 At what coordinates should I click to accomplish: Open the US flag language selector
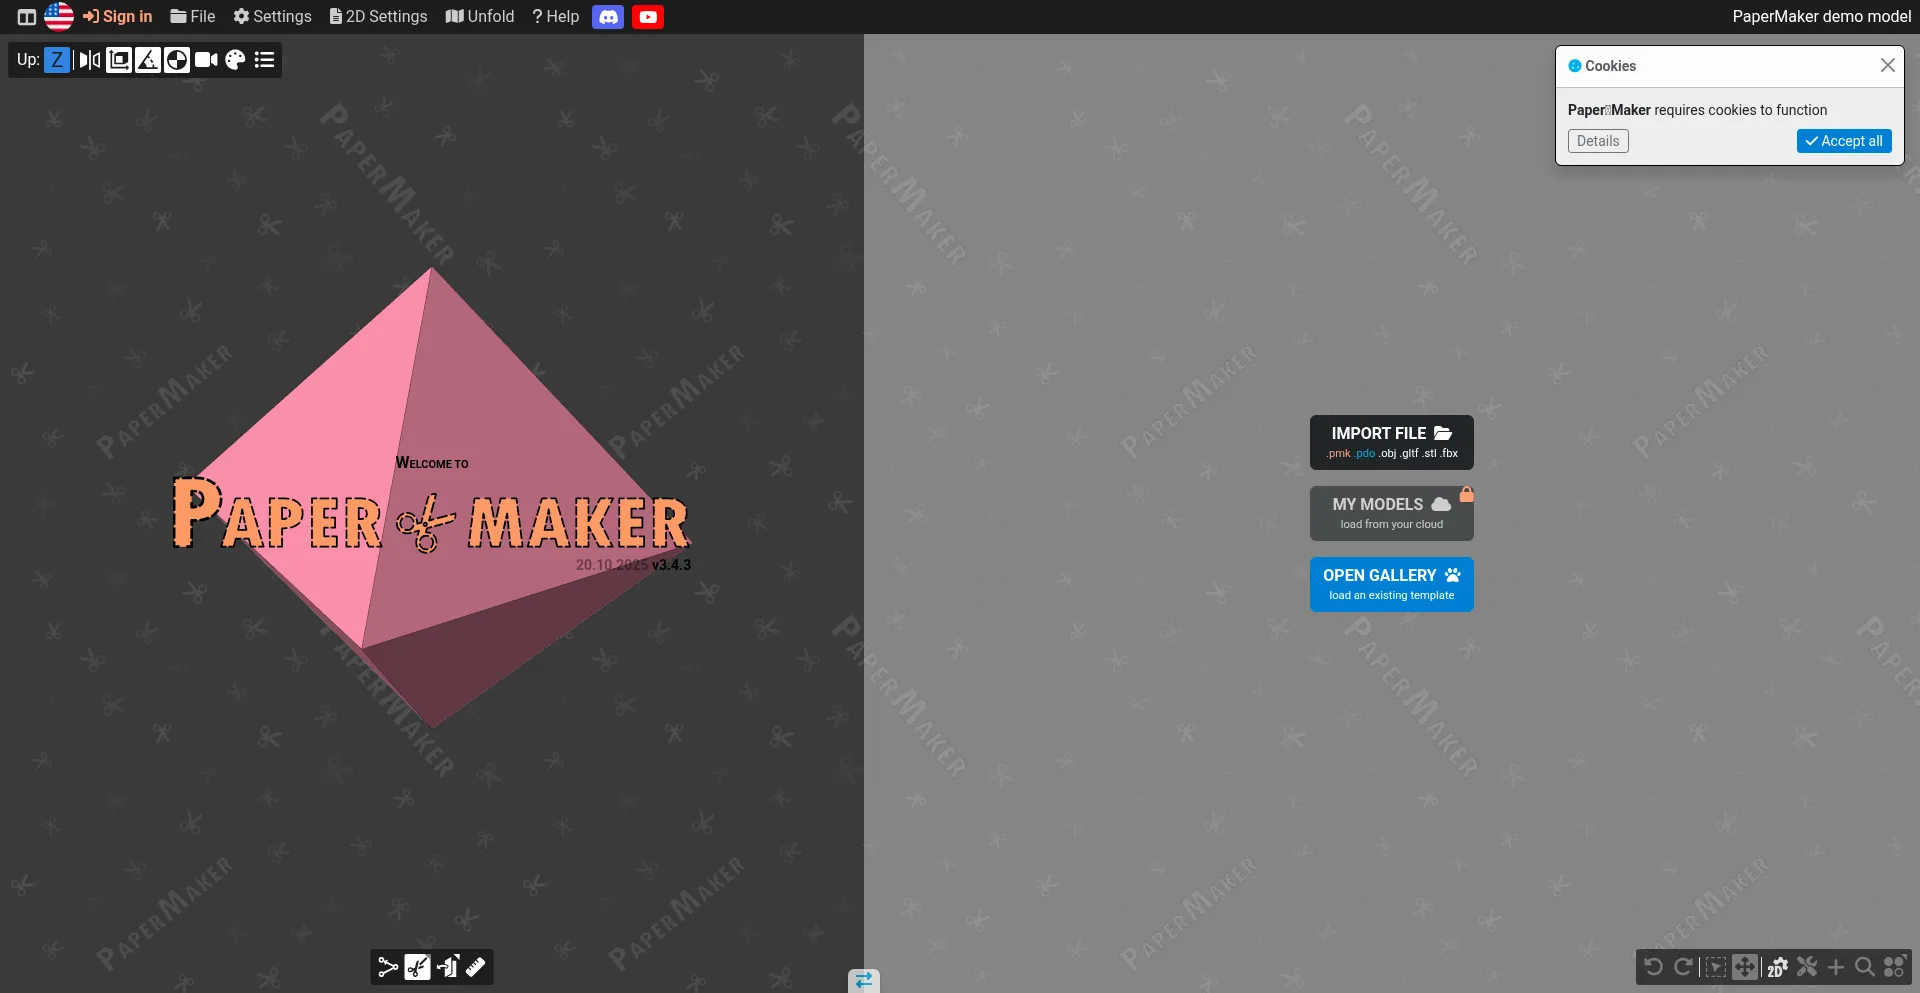(59, 17)
